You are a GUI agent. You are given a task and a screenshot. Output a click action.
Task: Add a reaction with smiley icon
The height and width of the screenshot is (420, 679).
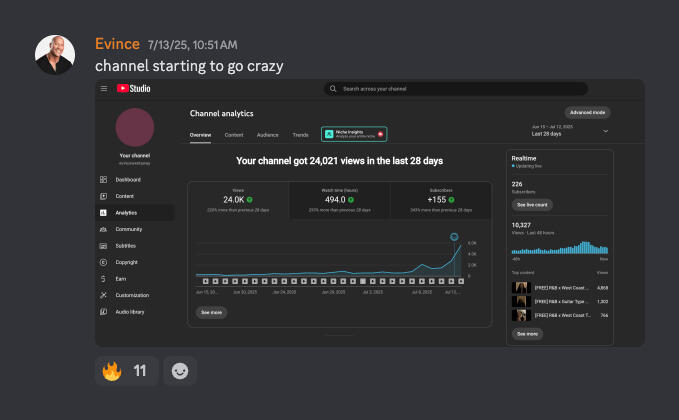[x=180, y=371]
